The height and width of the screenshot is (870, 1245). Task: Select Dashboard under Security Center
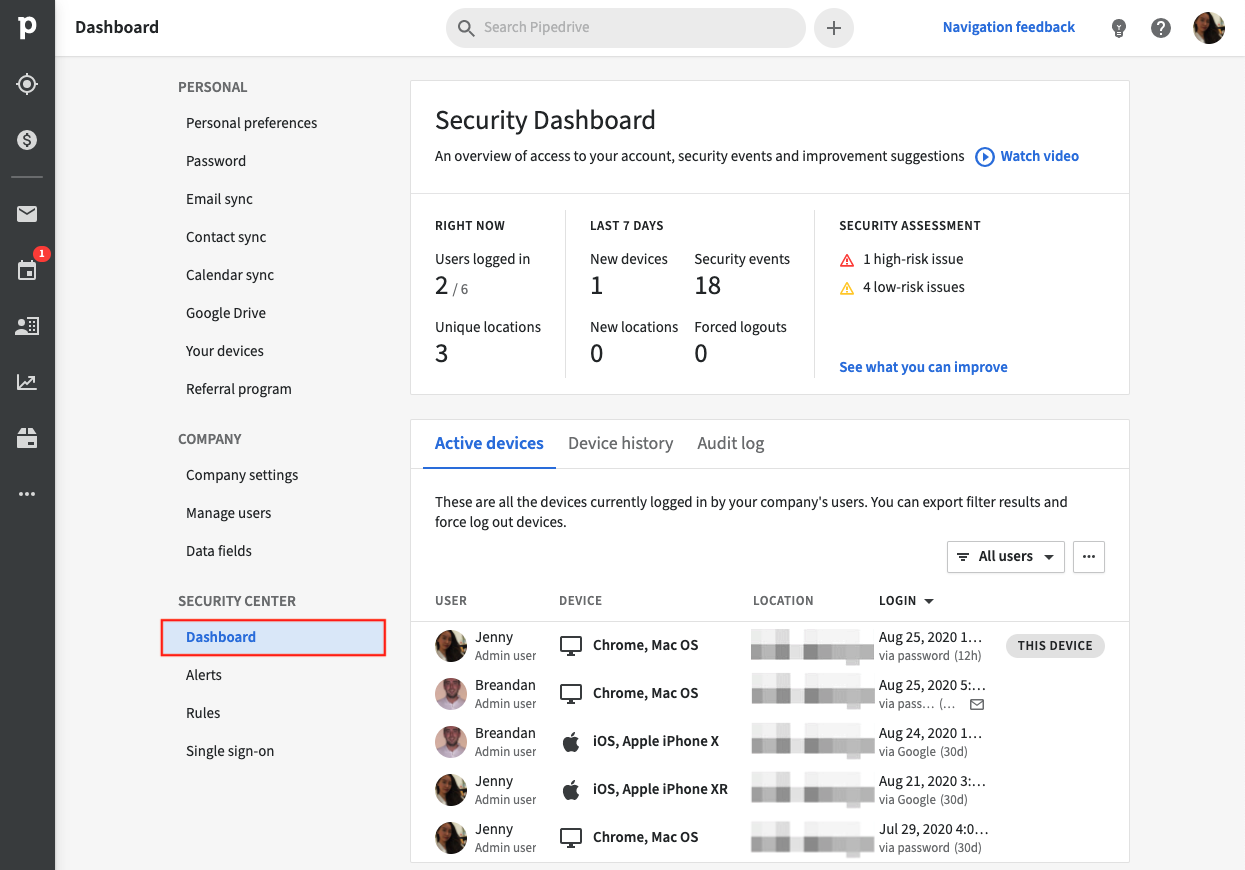pyautogui.click(x=273, y=637)
